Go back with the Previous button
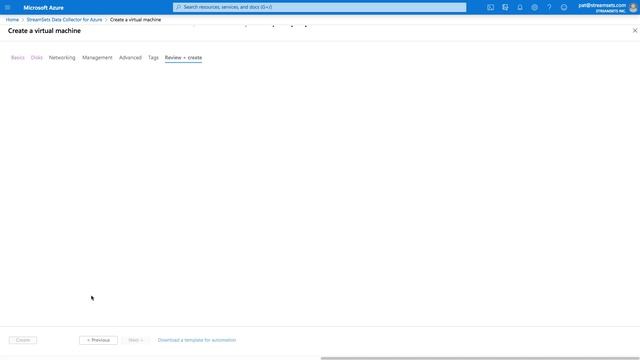This screenshot has width=640, height=360. click(98, 340)
